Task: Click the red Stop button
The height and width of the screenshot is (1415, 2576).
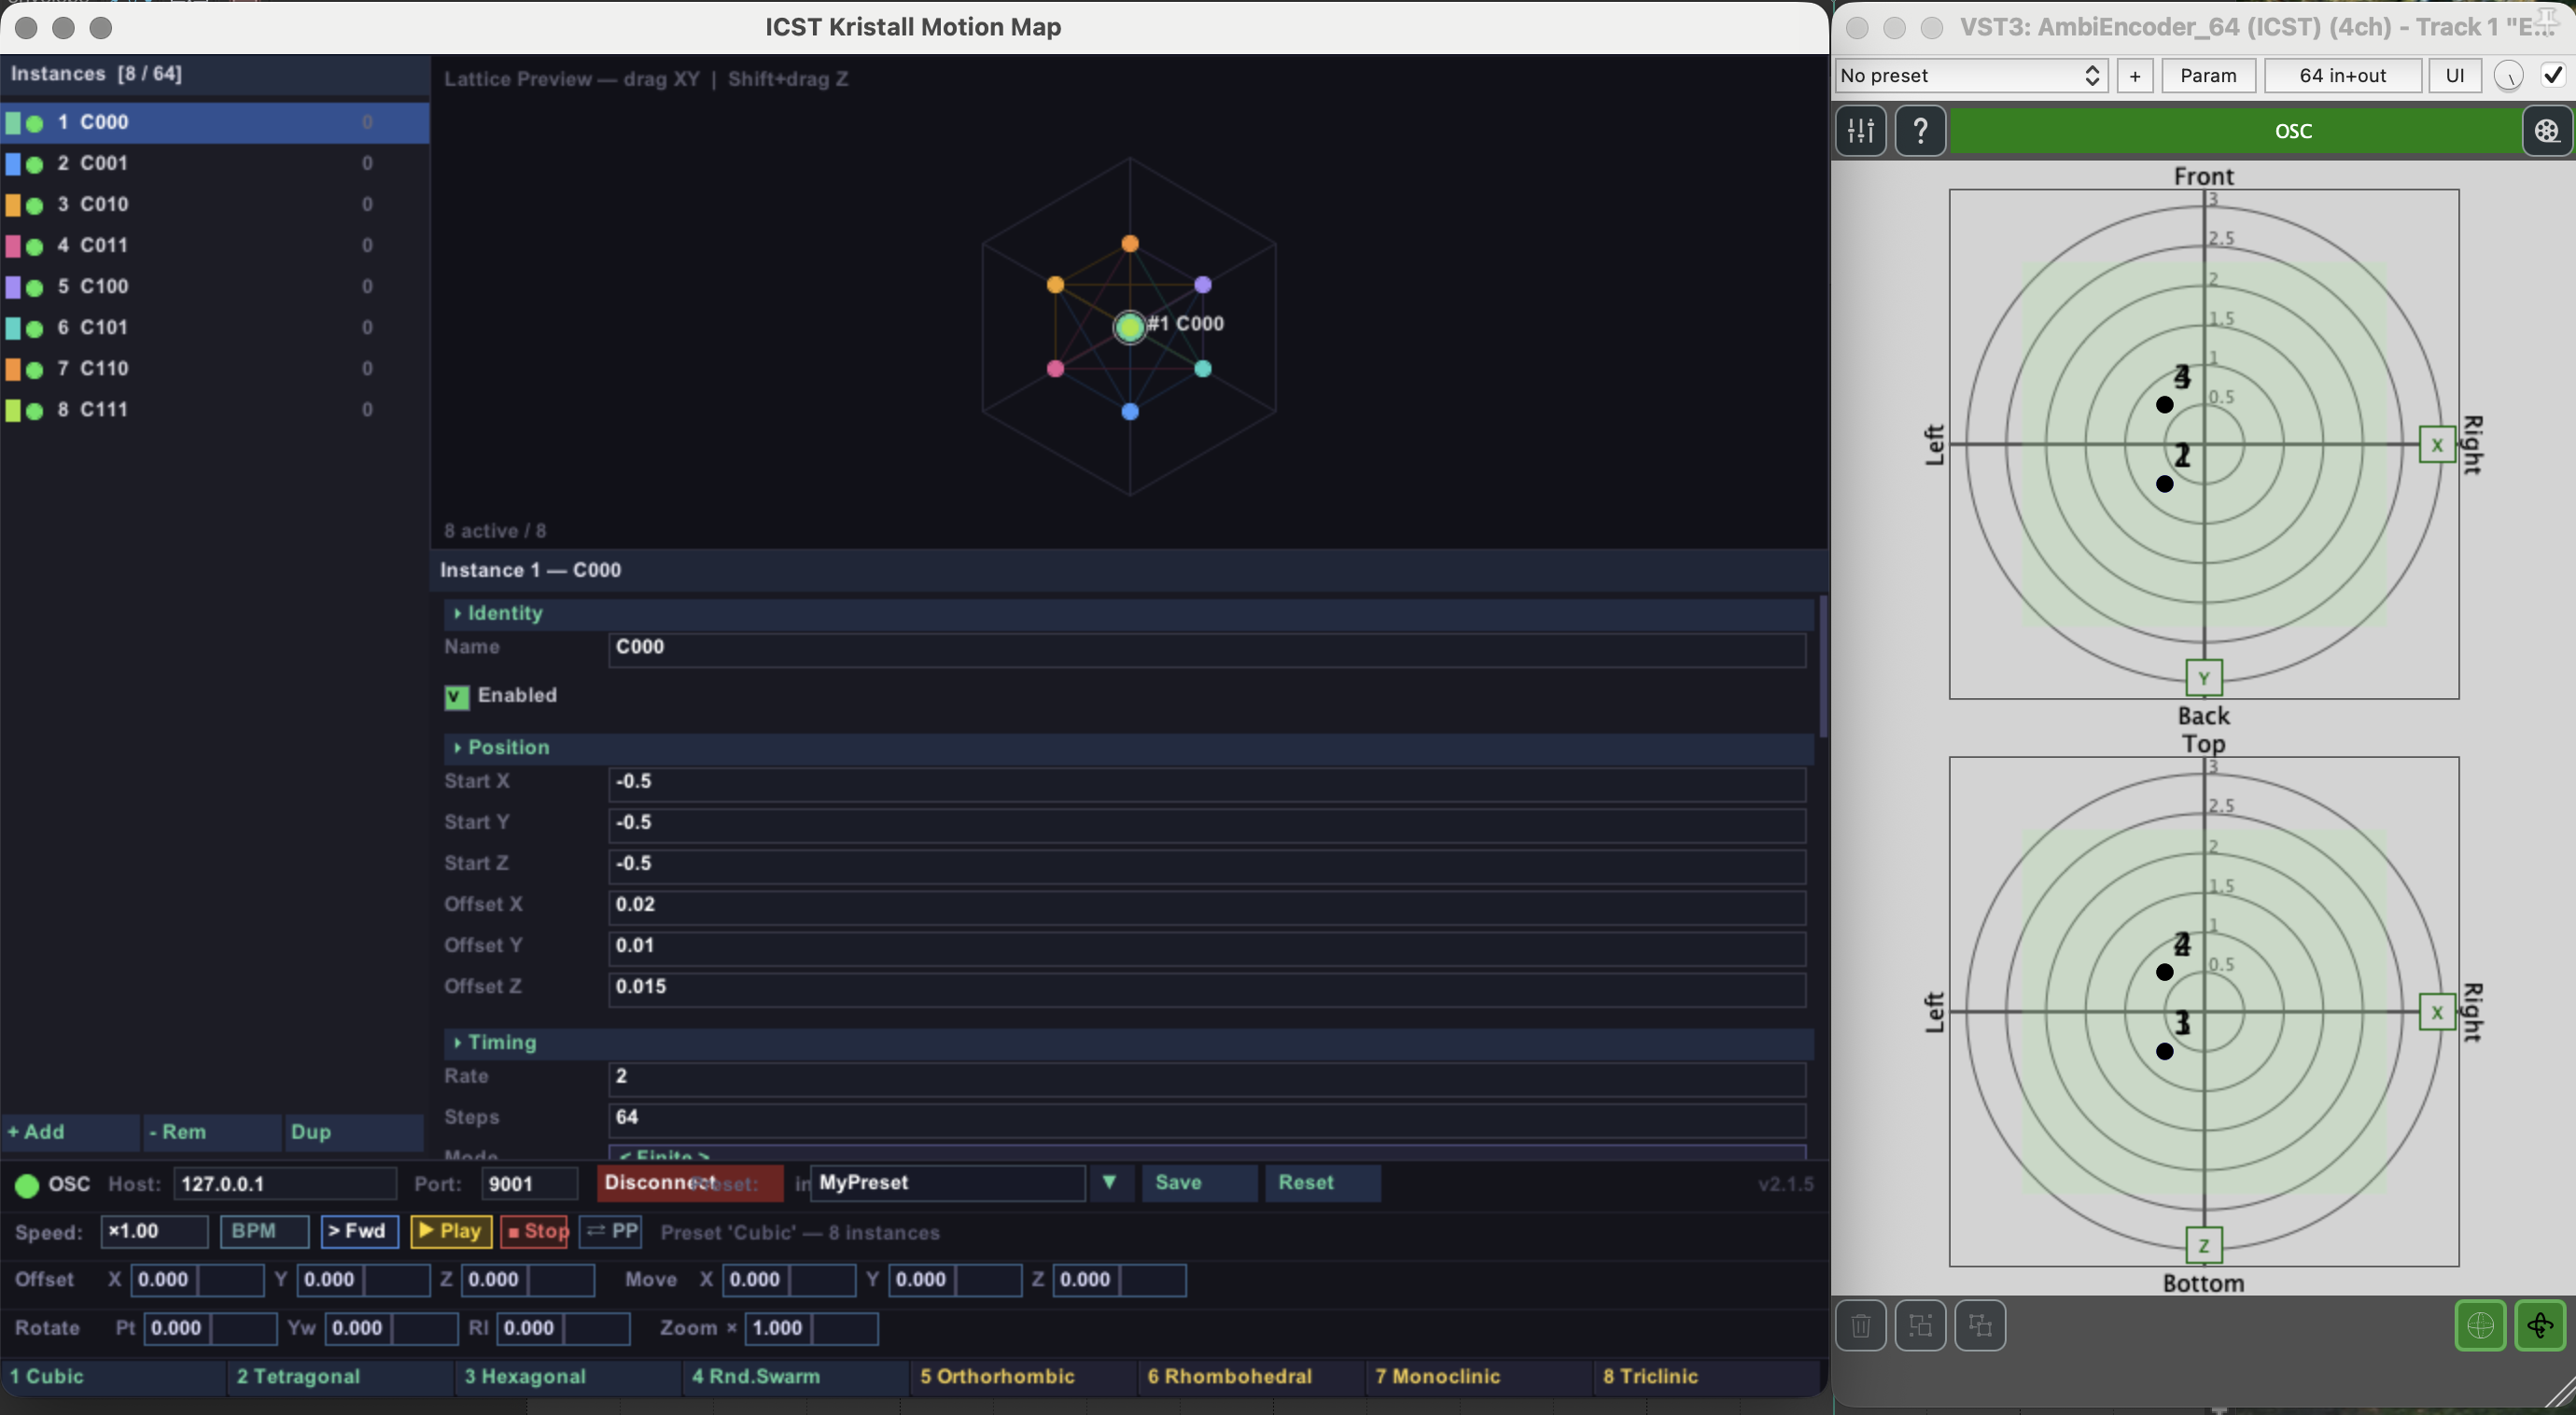Action: coord(534,1232)
